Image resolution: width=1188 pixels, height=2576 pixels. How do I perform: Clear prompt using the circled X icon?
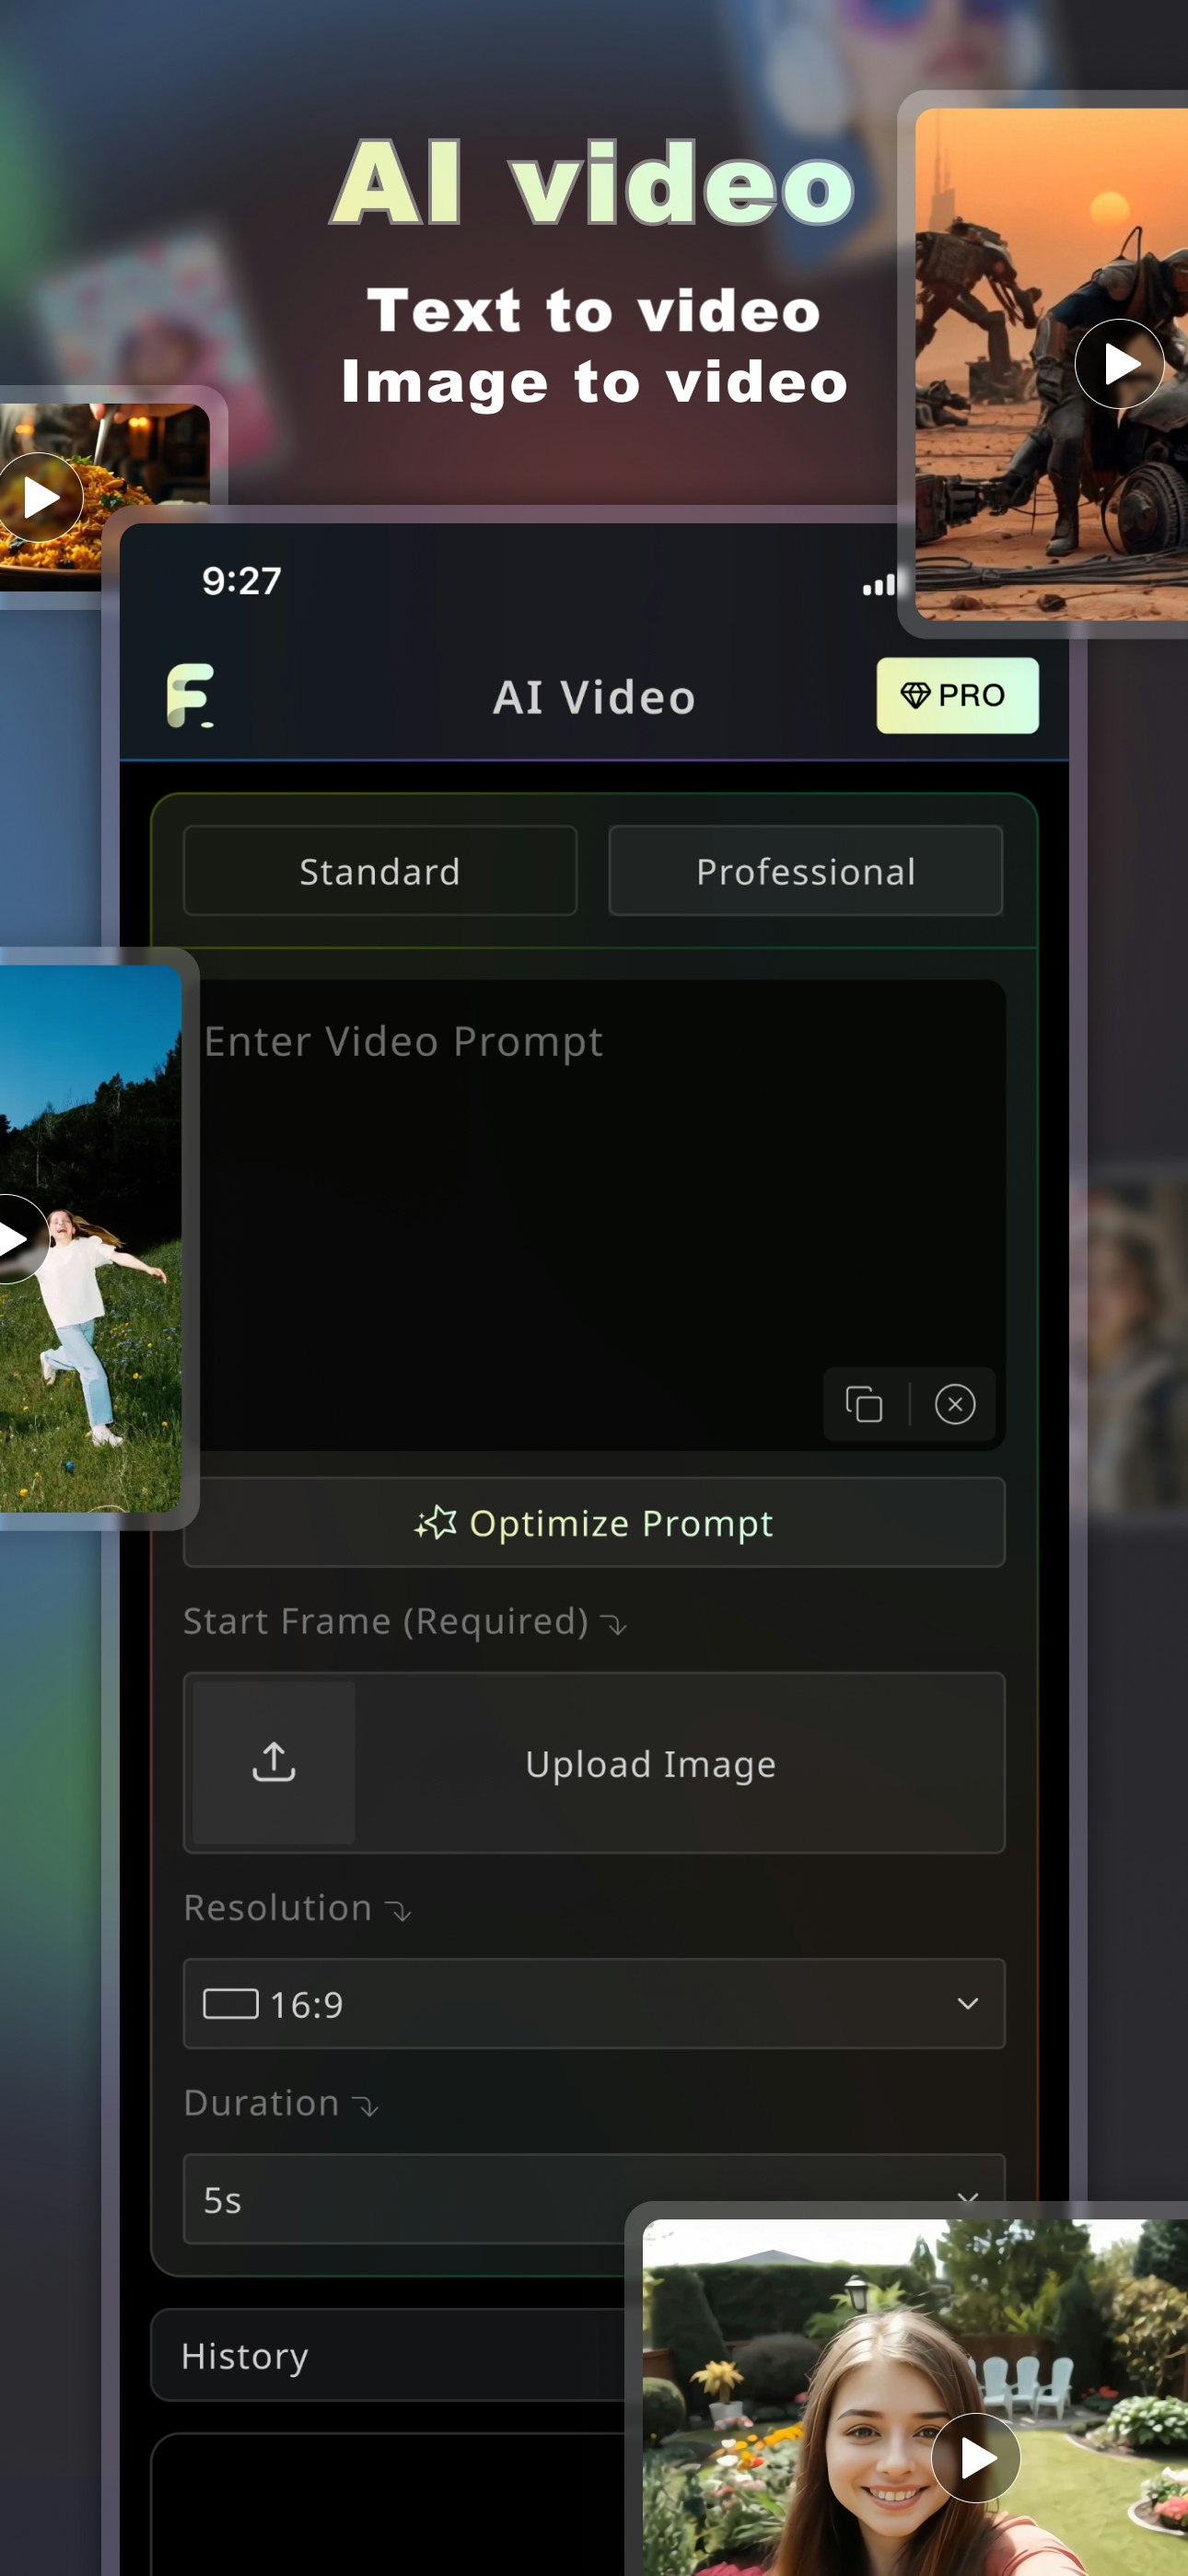click(x=955, y=1403)
